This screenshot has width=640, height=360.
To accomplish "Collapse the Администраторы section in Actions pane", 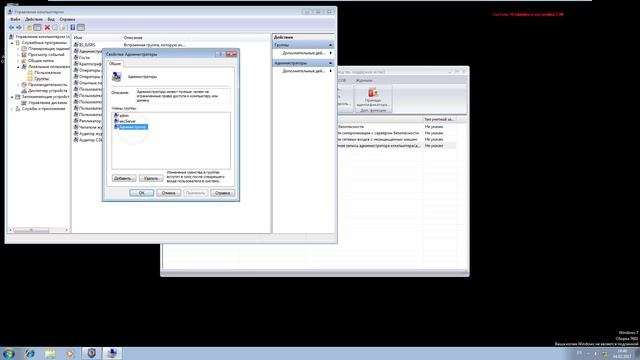I will [x=330, y=63].
